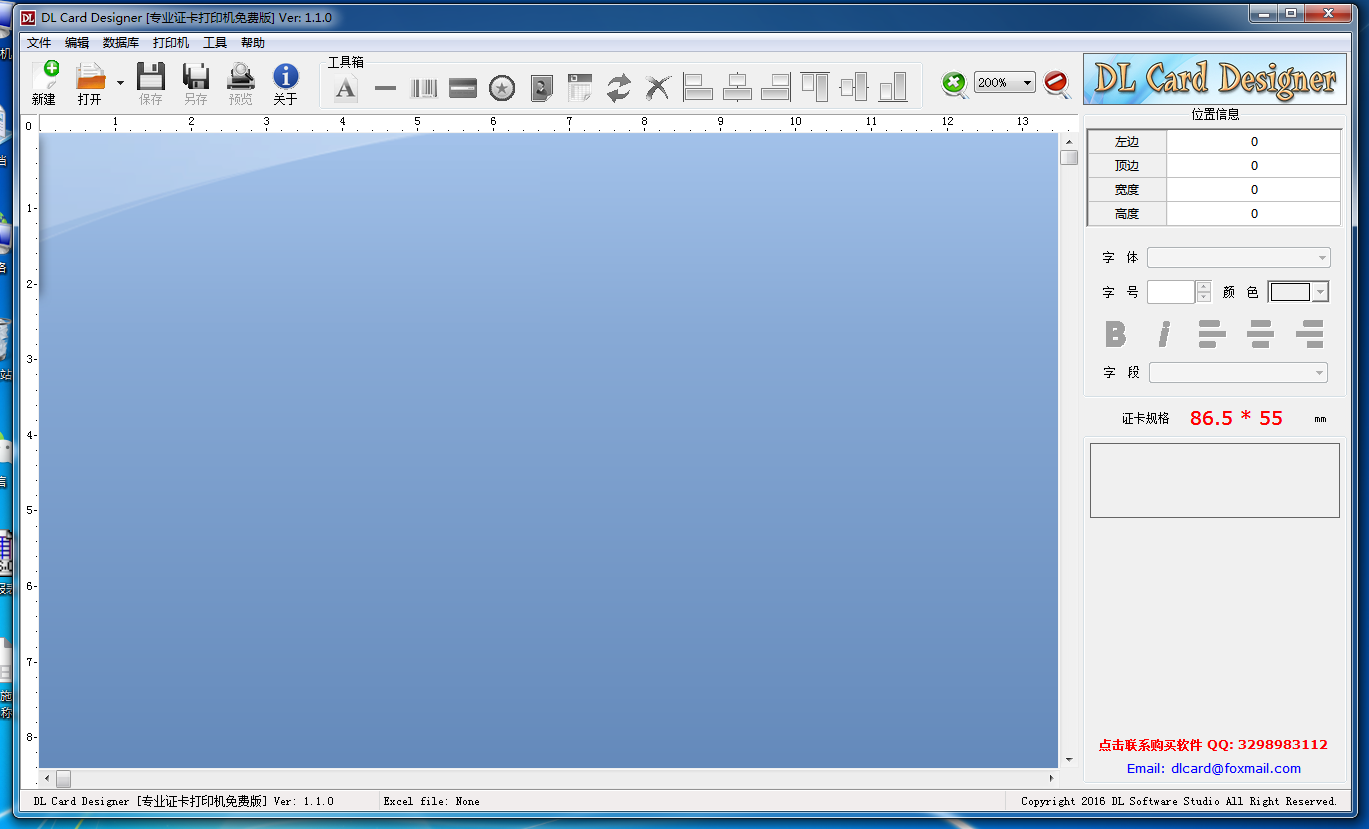Click the empty preview box under card size
This screenshot has height=829, width=1369.
coord(1214,480)
